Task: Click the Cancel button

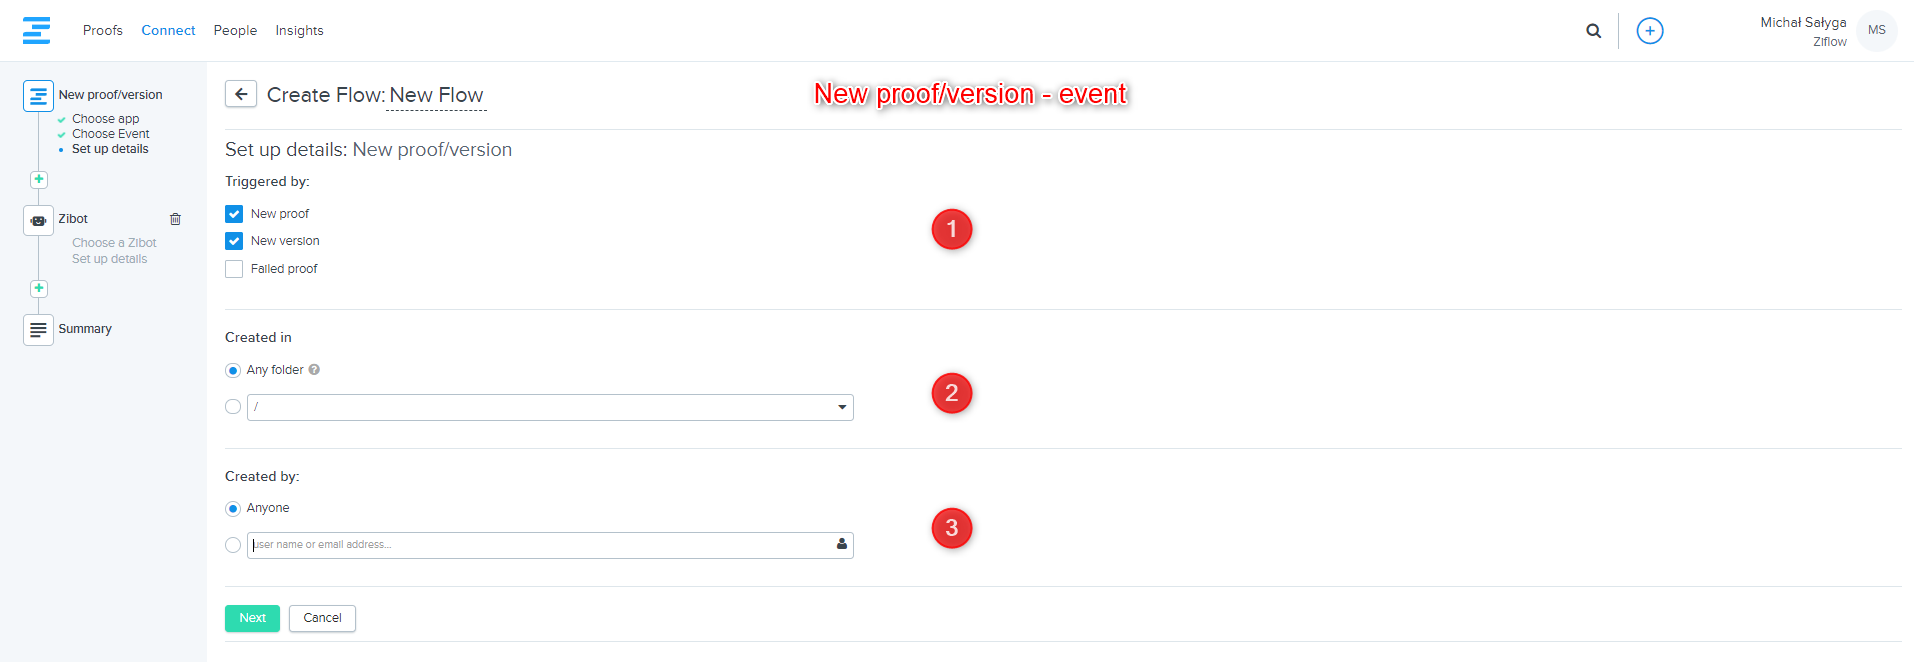Action: point(322,618)
